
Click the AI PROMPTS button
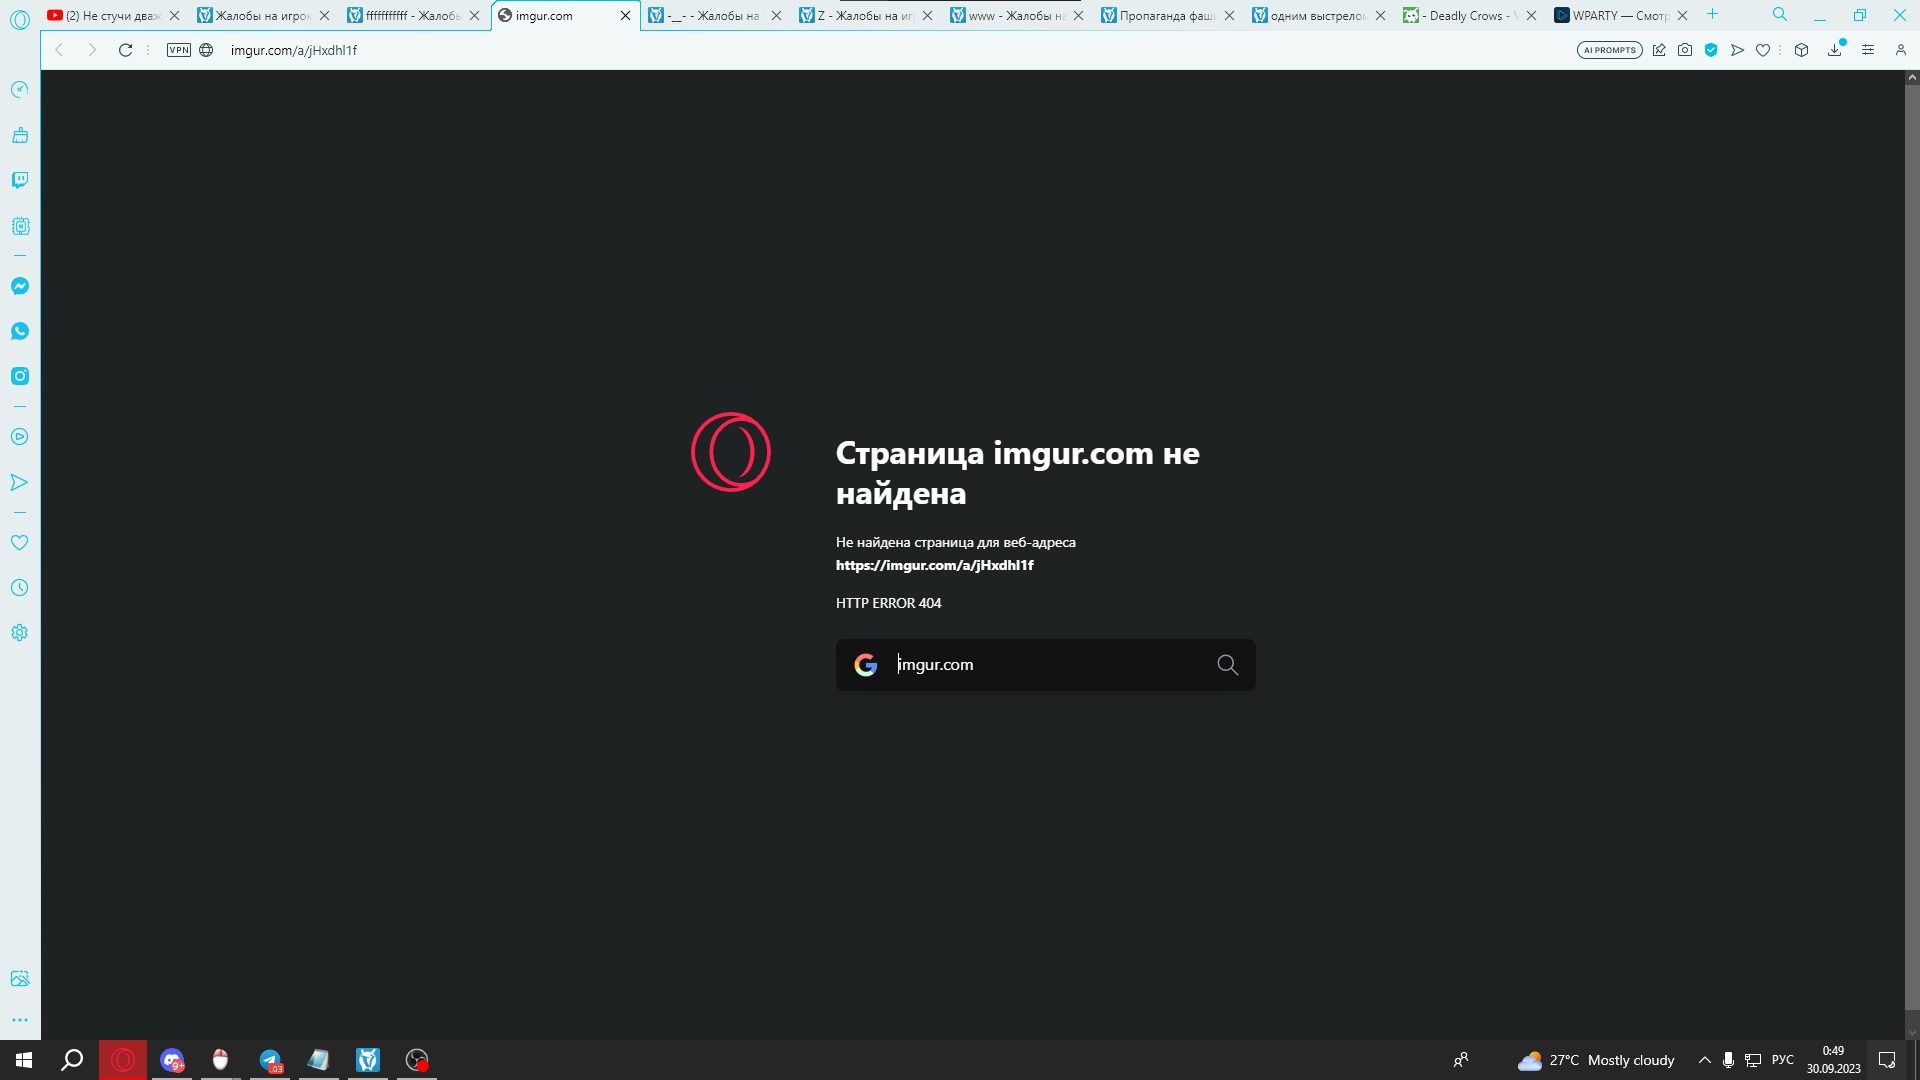[x=1609, y=50]
